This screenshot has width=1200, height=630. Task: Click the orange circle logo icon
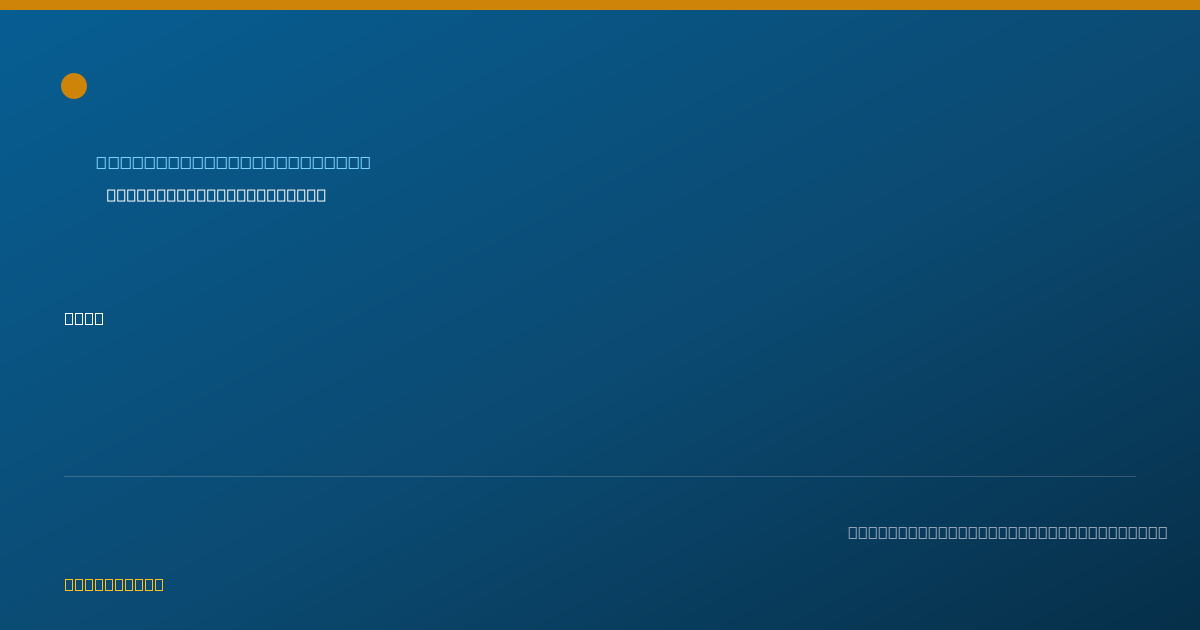point(74,86)
